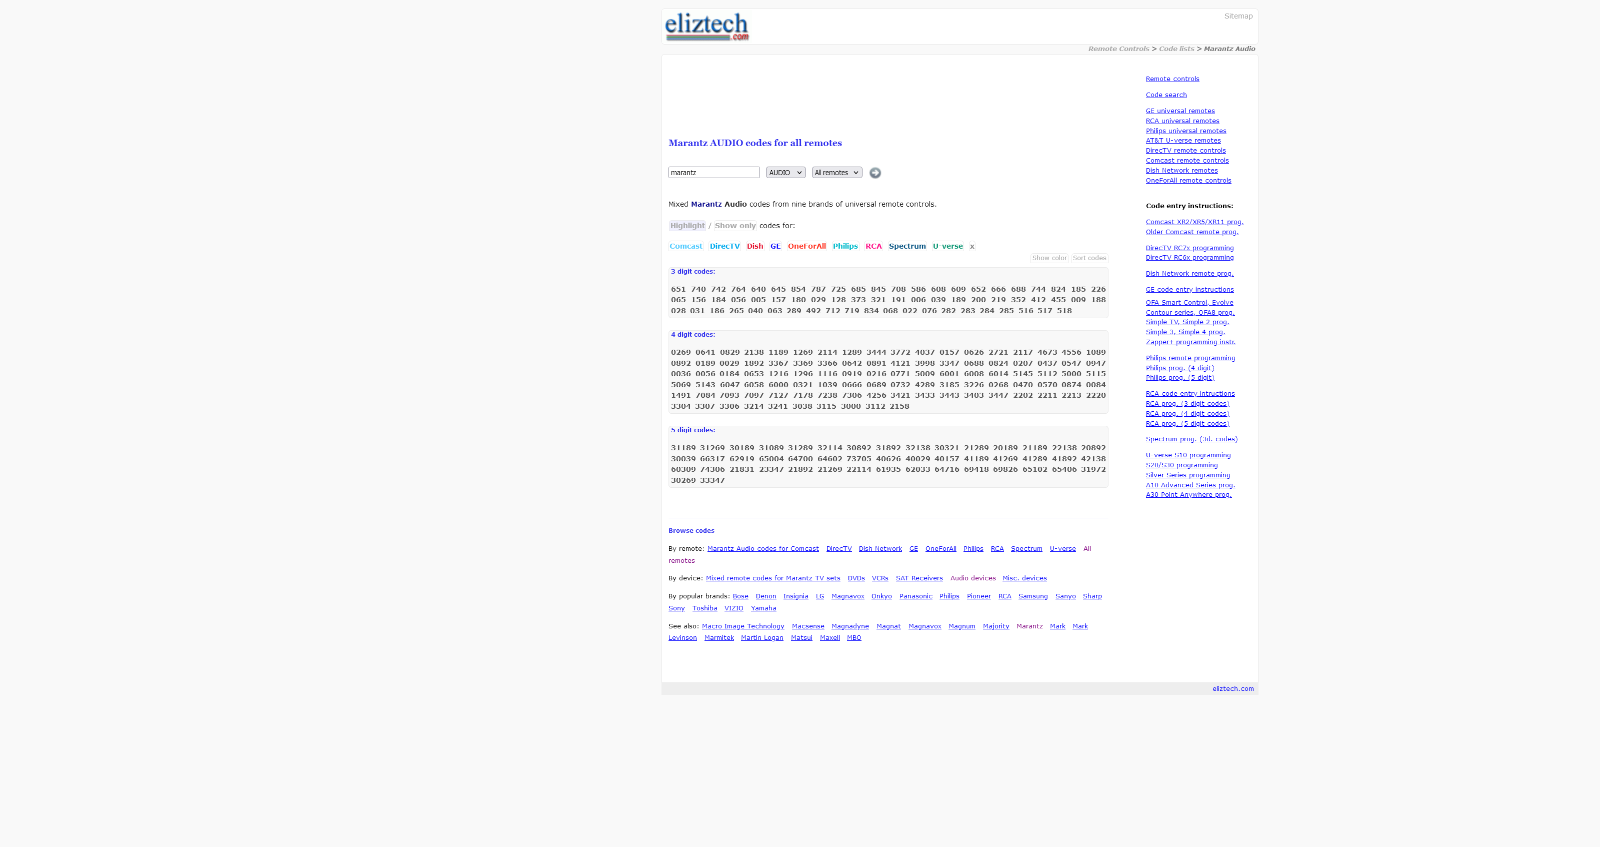
Task: Toggle the Show color option
Action: pos(1050,258)
